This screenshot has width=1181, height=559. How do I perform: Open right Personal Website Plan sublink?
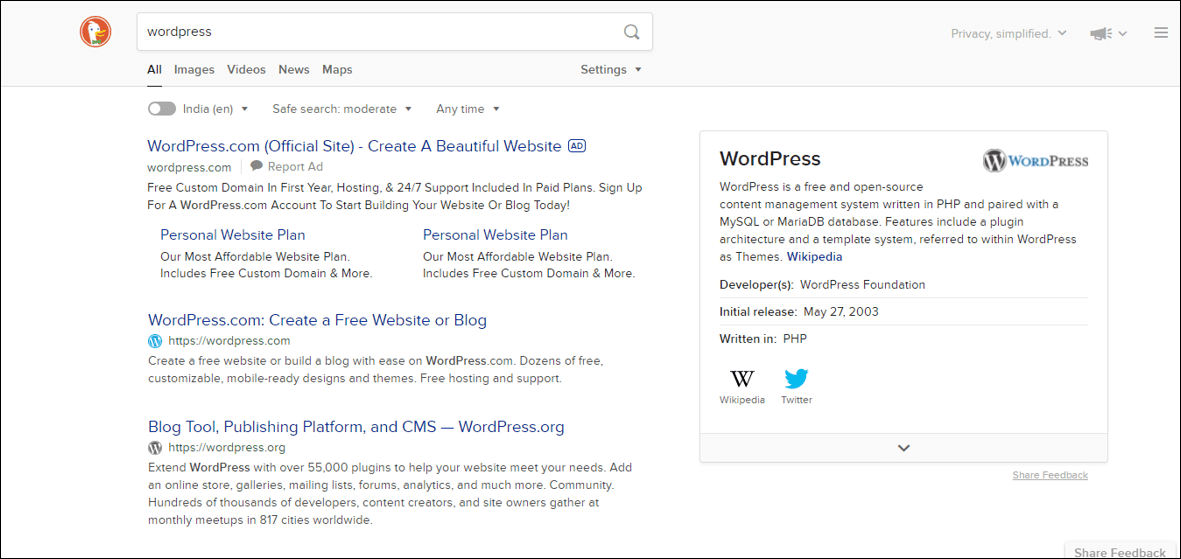tap(496, 235)
